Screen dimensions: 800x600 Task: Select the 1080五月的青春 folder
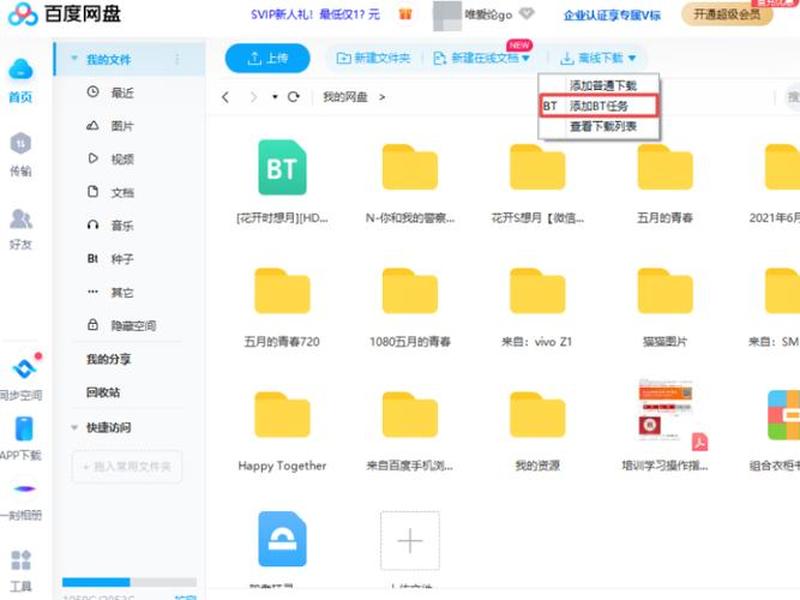[410, 291]
